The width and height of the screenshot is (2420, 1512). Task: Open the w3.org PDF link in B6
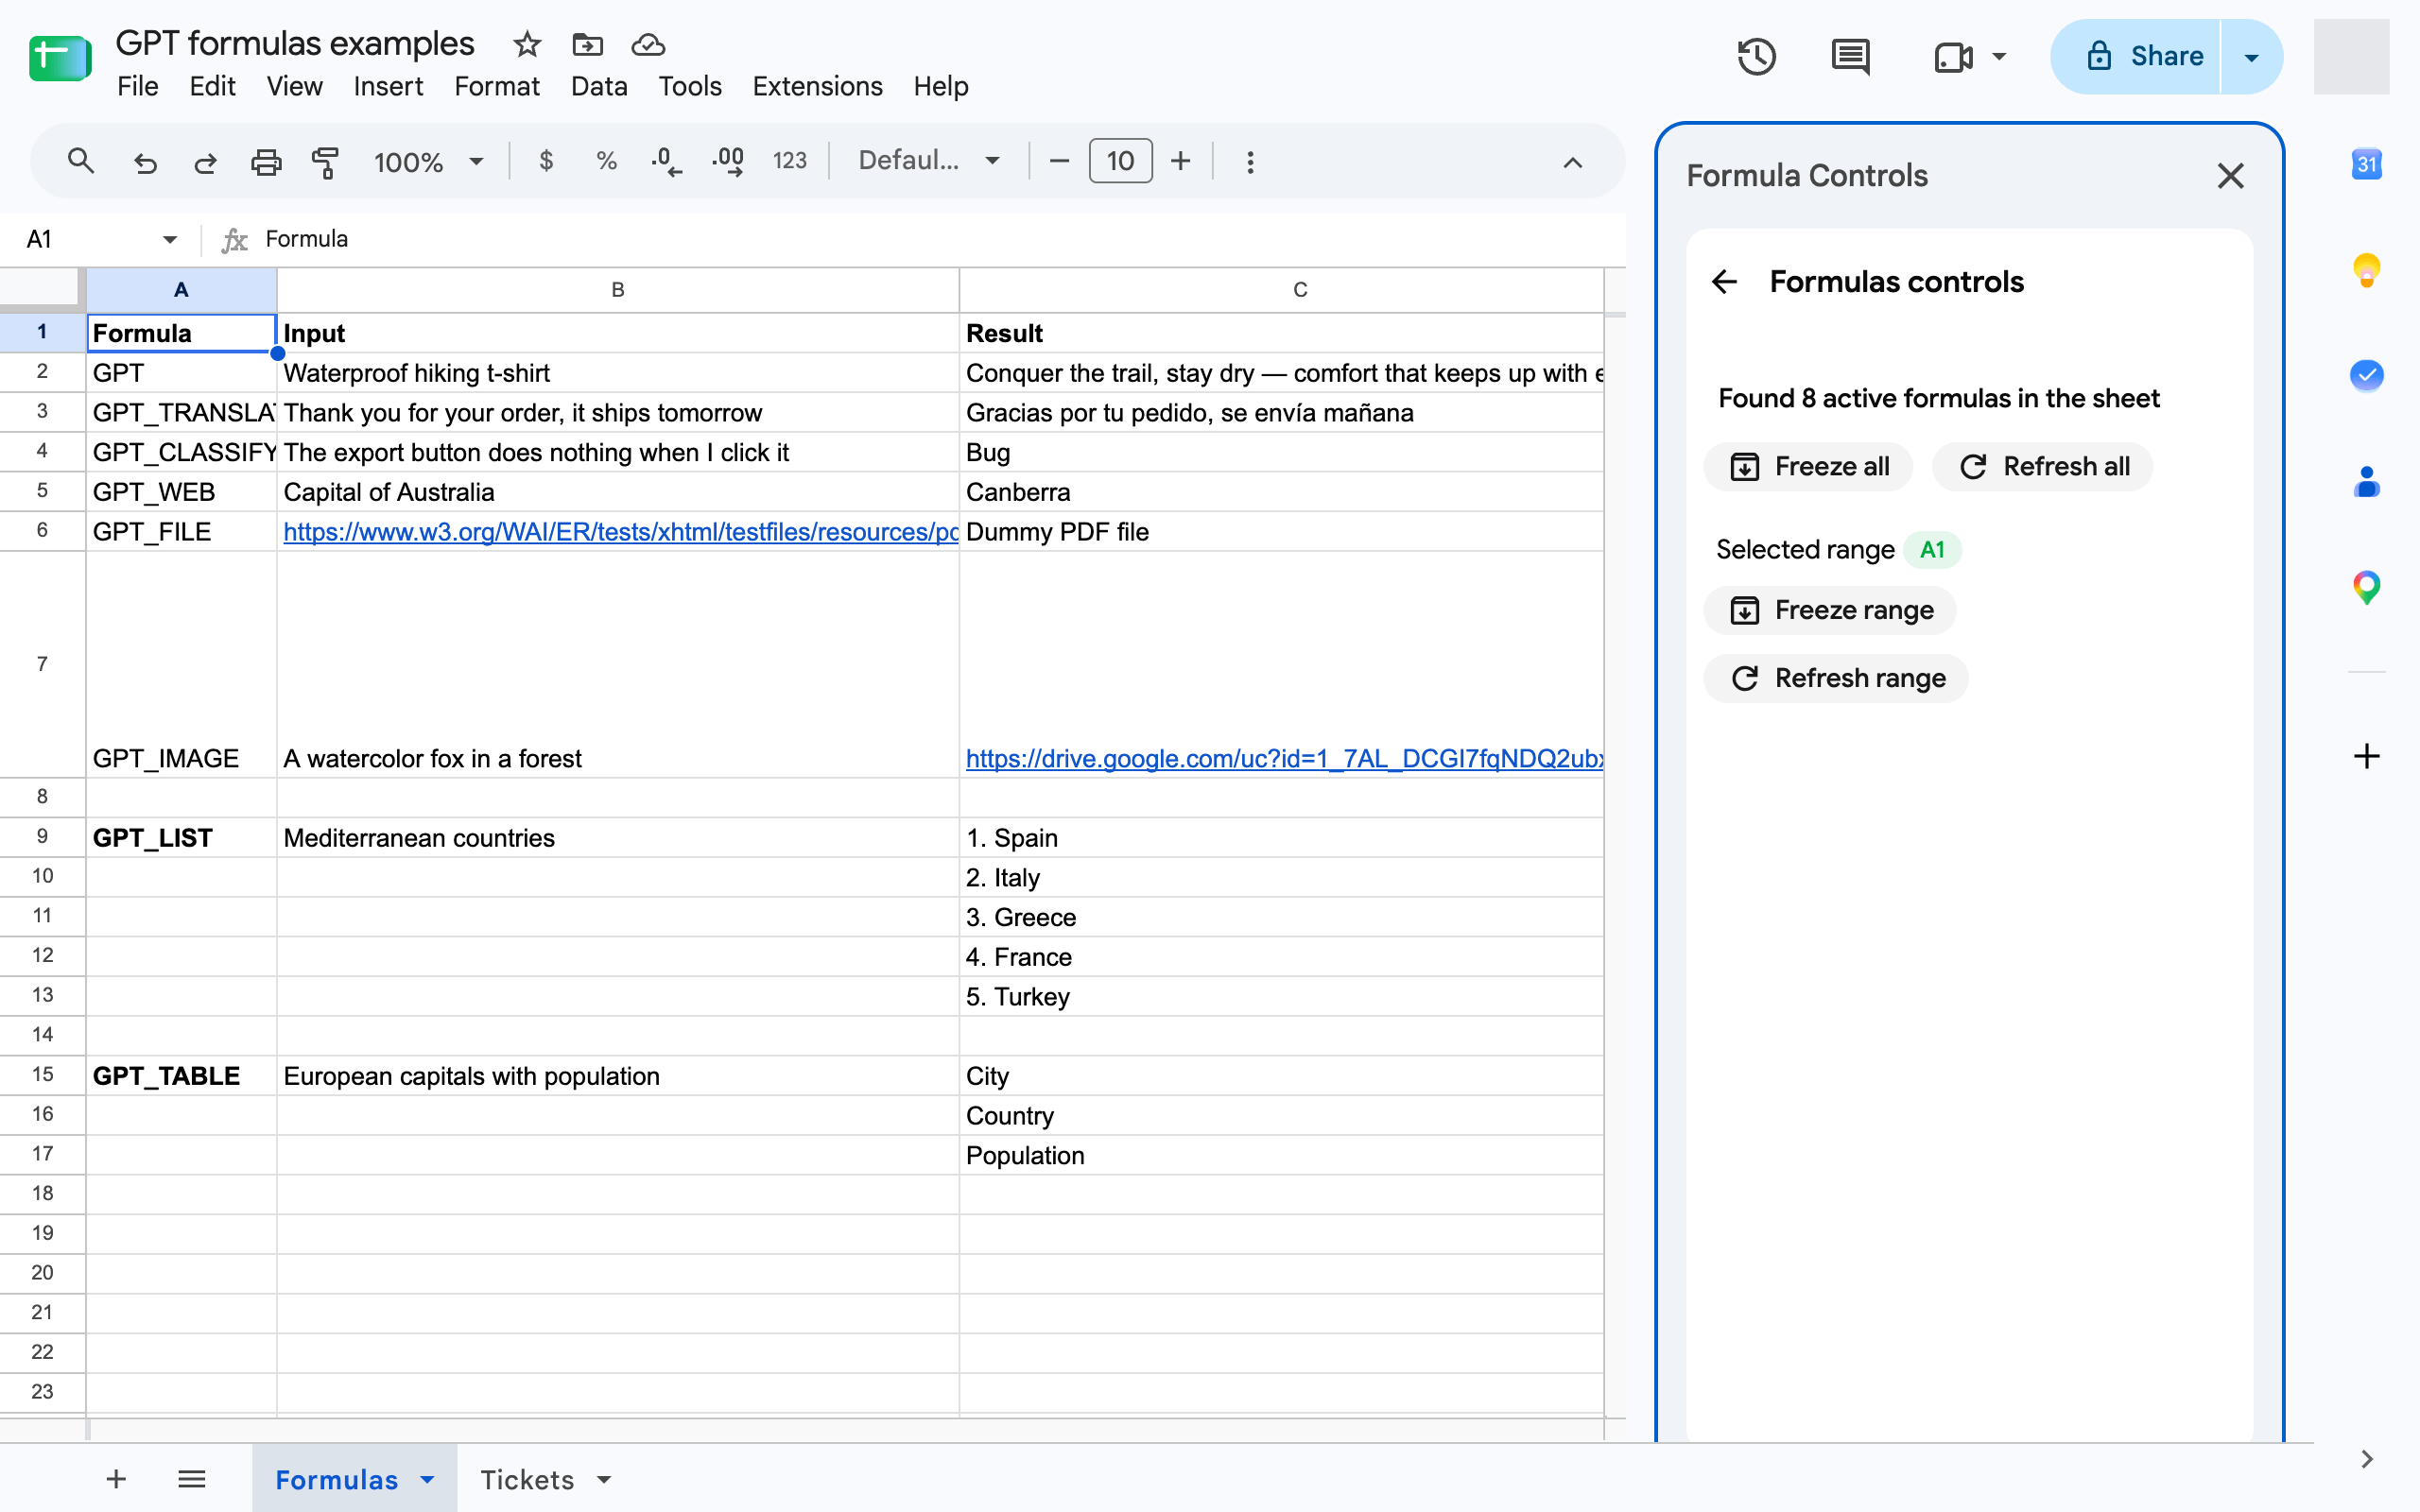pyautogui.click(x=620, y=532)
